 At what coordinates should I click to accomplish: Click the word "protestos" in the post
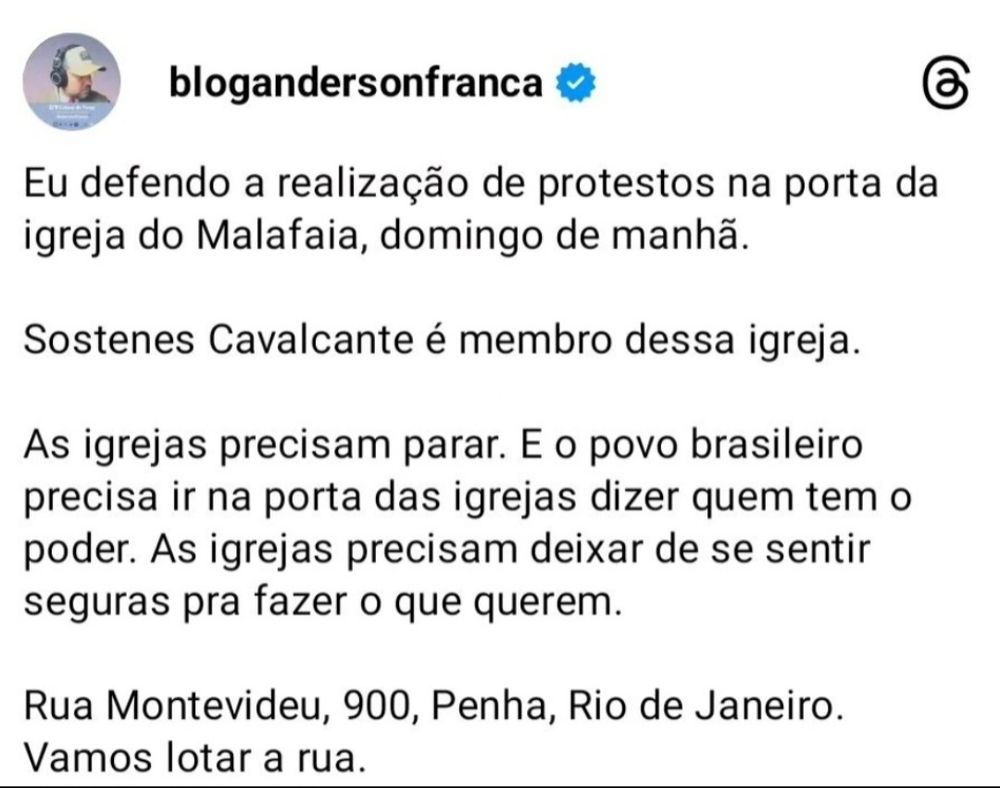click(626, 185)
